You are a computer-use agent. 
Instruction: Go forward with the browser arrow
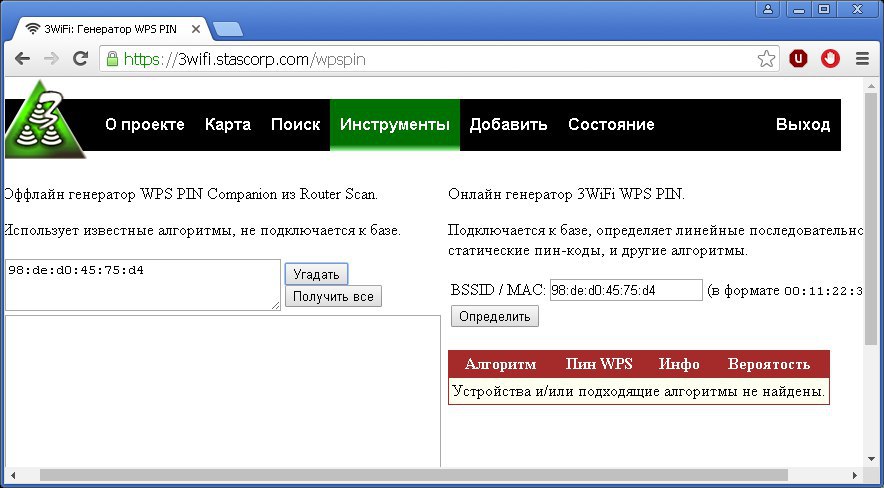pos(51,58)
